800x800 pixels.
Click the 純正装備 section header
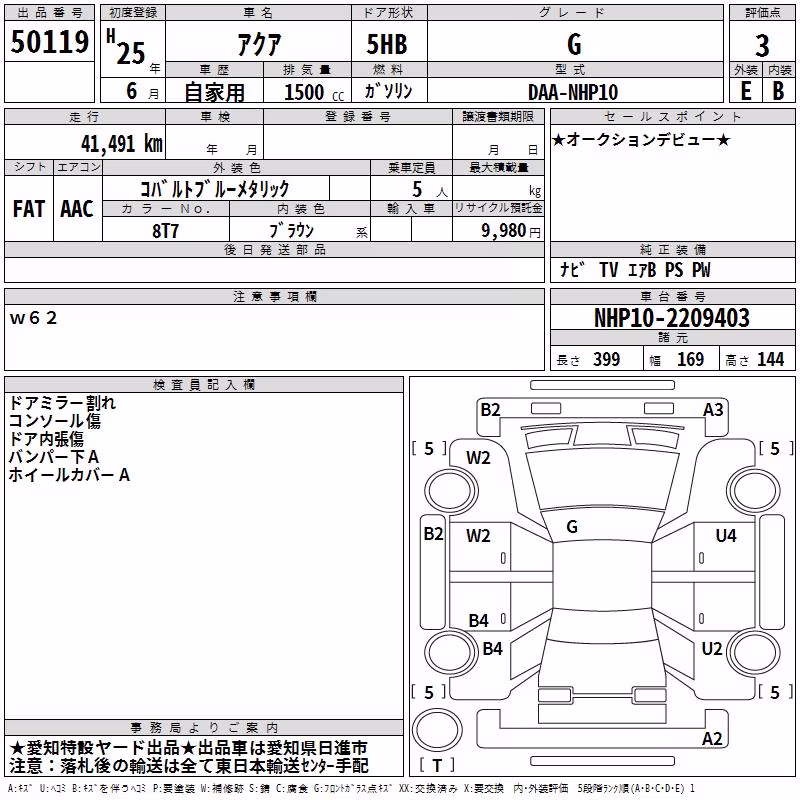(672, 249)
